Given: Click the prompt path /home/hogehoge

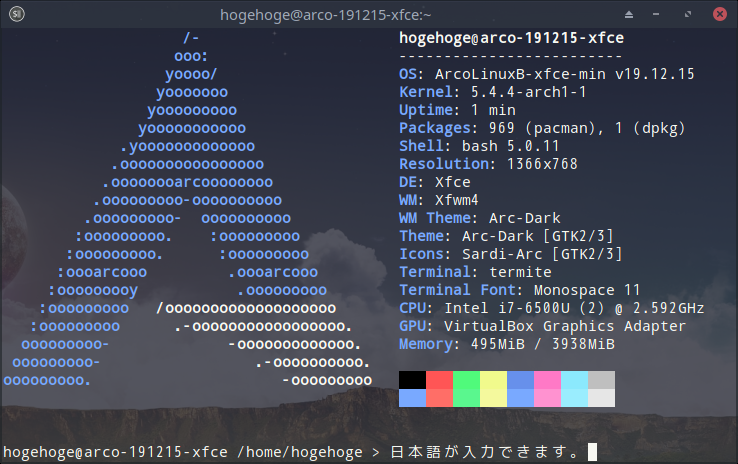Looking at the screenshot, I should tap(300, 452).
